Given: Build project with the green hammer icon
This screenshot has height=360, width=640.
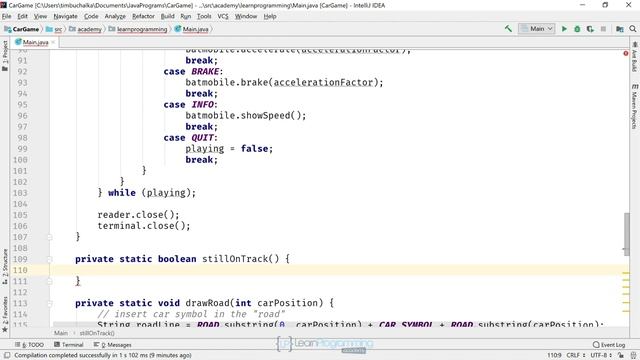Looking at the screenshot, I should point(508,29).
